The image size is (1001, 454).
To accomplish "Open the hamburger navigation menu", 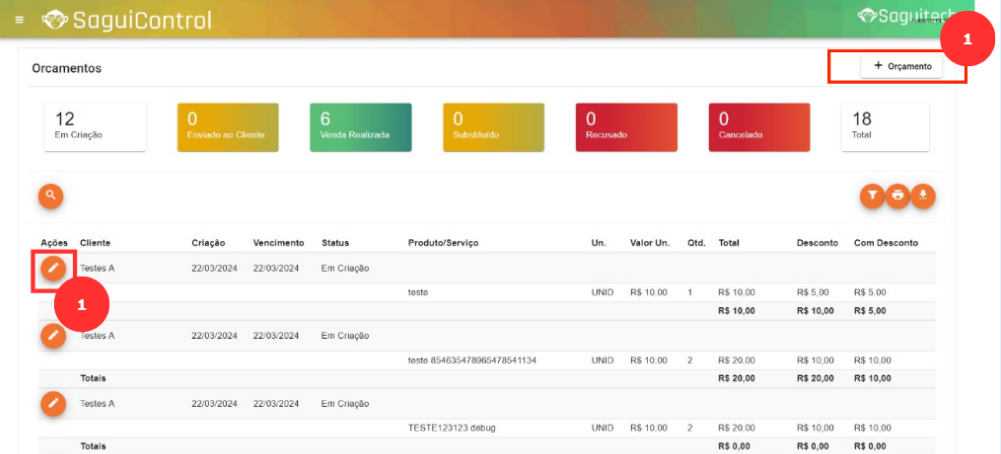I will (20, 20).
